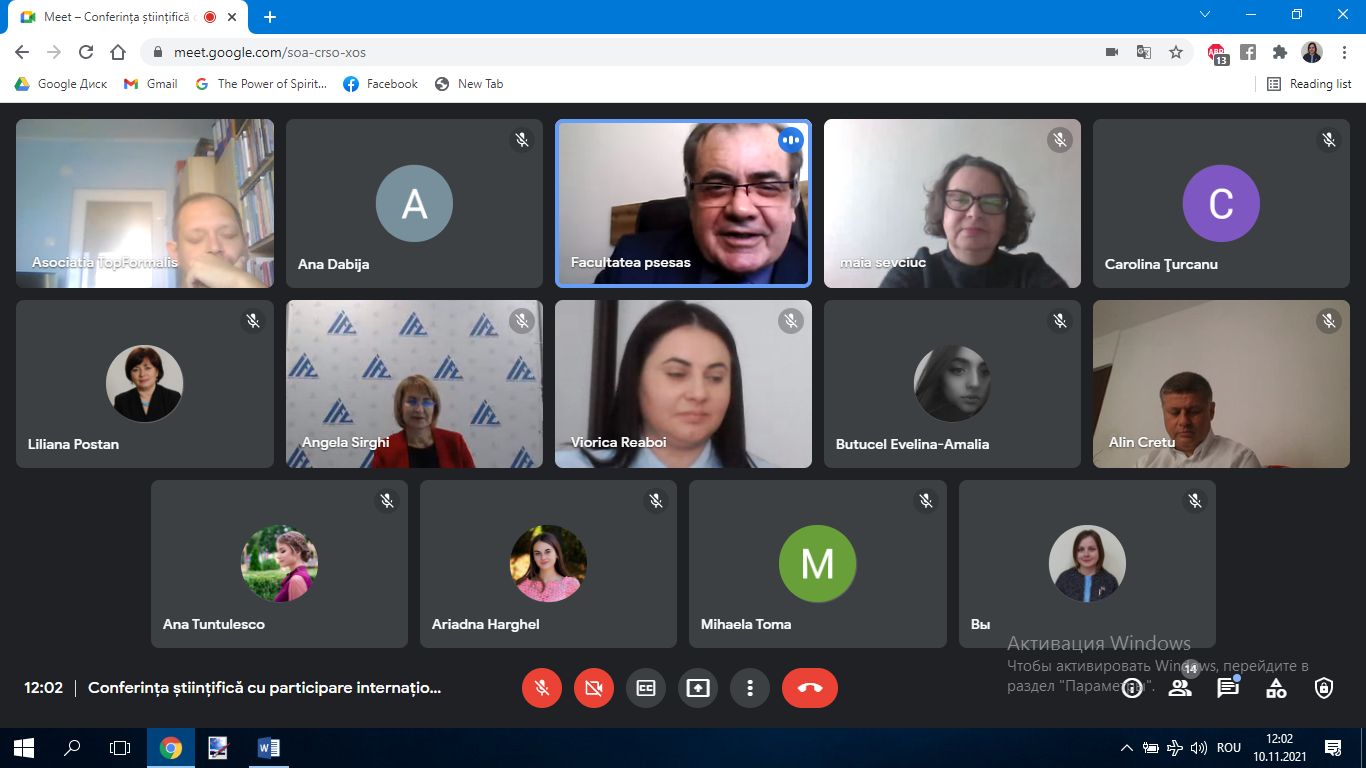Click the address bar URL field
1366x768 pixels.
pos(600,52)
